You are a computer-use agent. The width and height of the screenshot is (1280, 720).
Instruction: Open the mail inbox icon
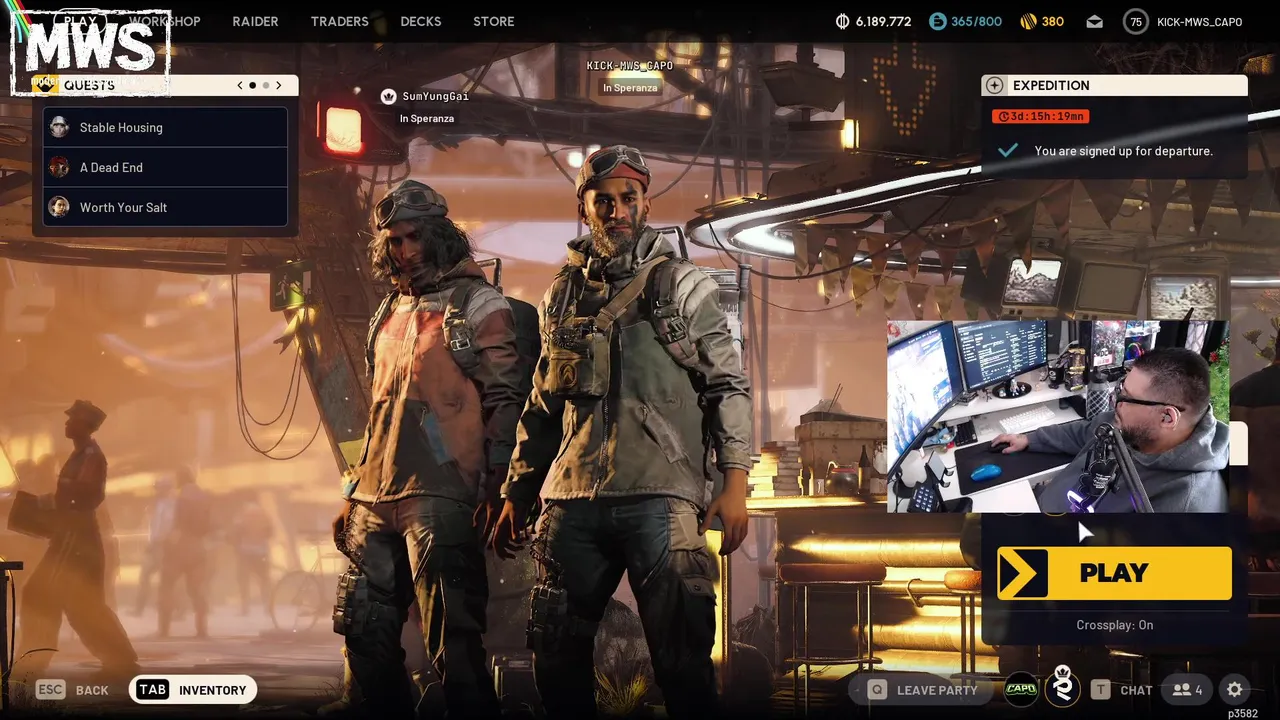[1095, 21]
